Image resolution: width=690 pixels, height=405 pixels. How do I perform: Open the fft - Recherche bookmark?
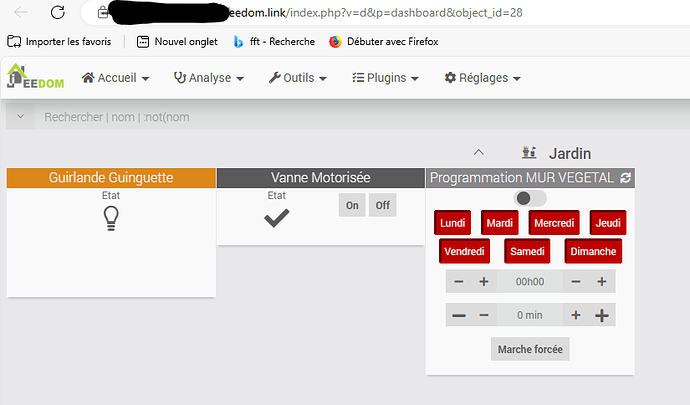(274, 41)
